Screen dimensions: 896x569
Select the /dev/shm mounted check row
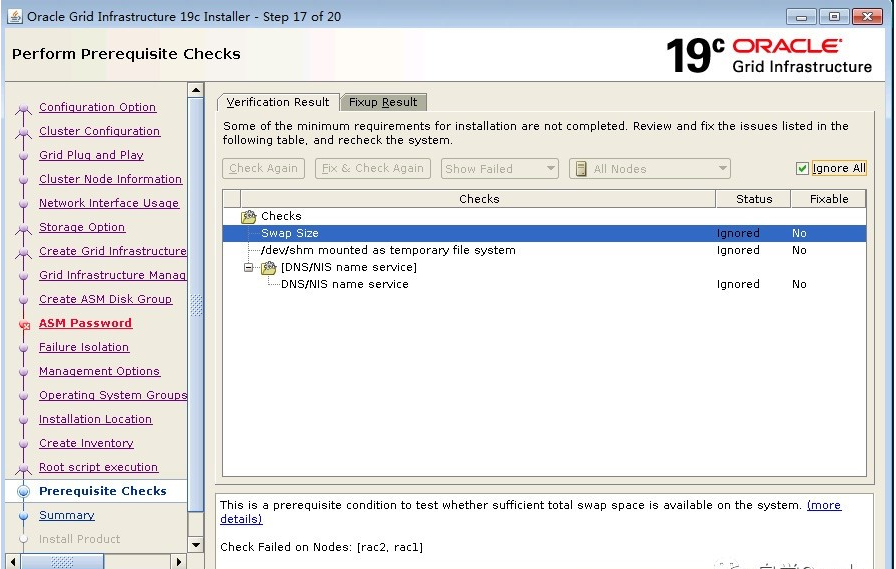pyautogui.click(x=388, y=251)
